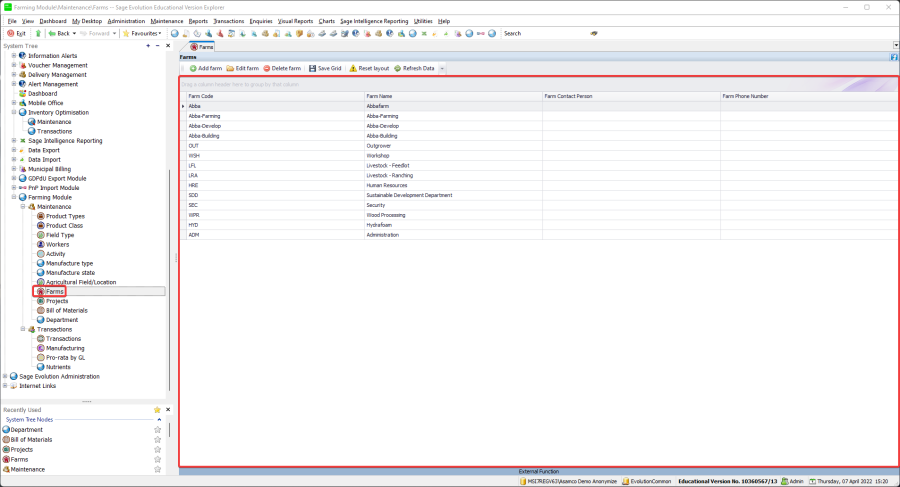900x487 pixels.
Task: Click the Delete farm red icon
Action: tap(267, 68)
